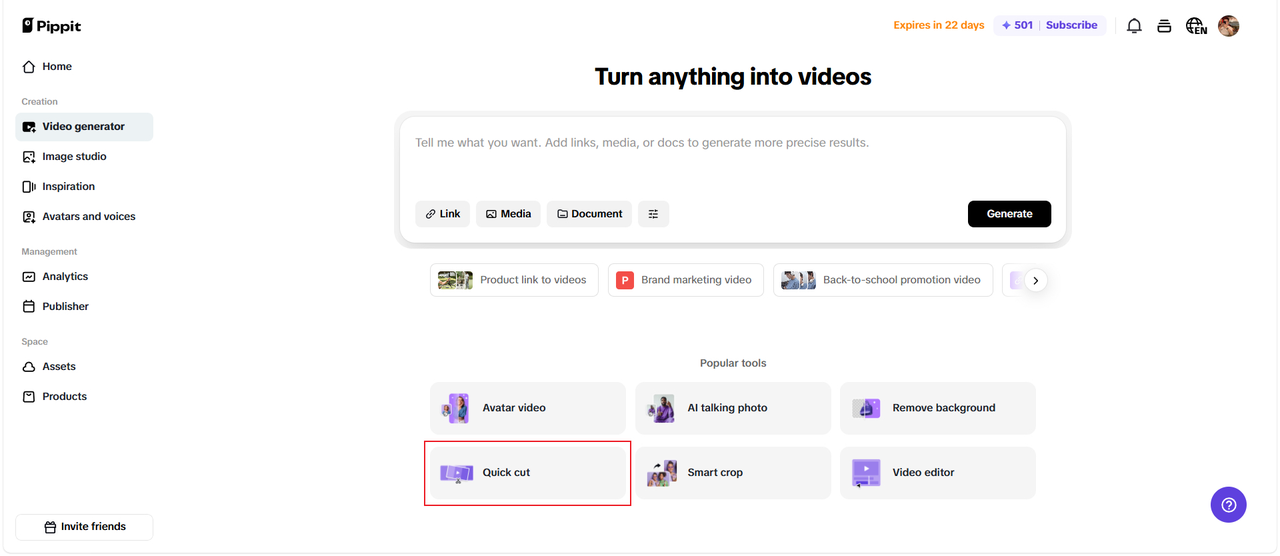
Task: Launch the Avatar video tool
Action: coord(528,408)
